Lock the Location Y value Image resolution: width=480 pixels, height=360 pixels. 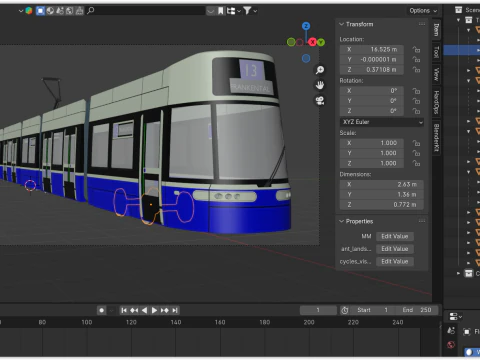click(416, 60)
